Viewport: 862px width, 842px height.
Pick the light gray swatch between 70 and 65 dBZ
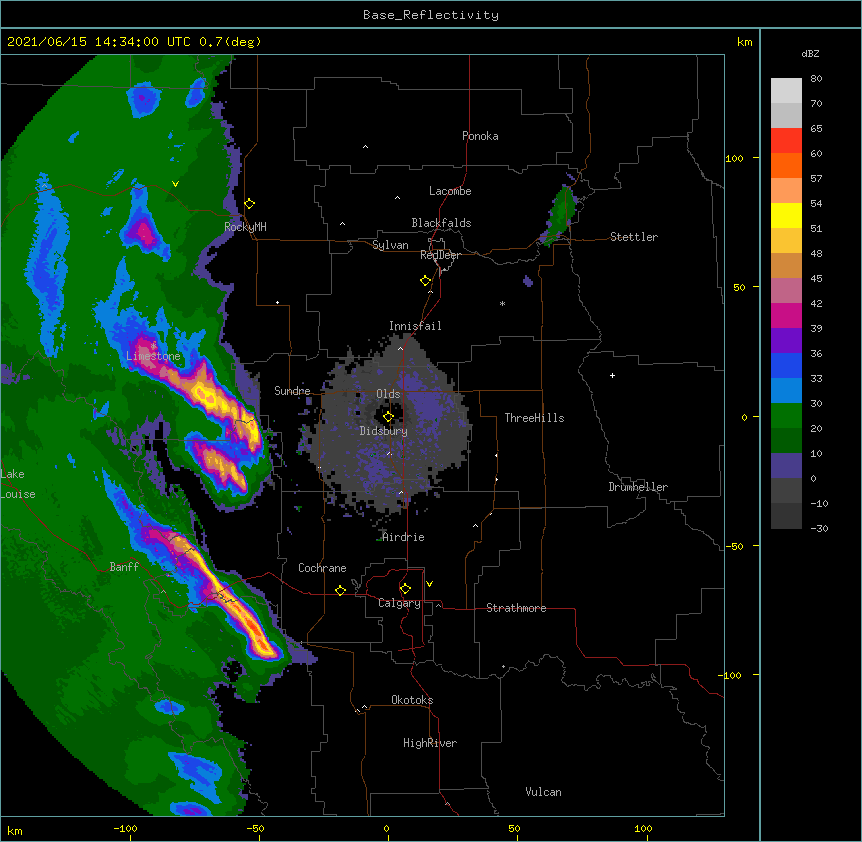click(786, 115)
